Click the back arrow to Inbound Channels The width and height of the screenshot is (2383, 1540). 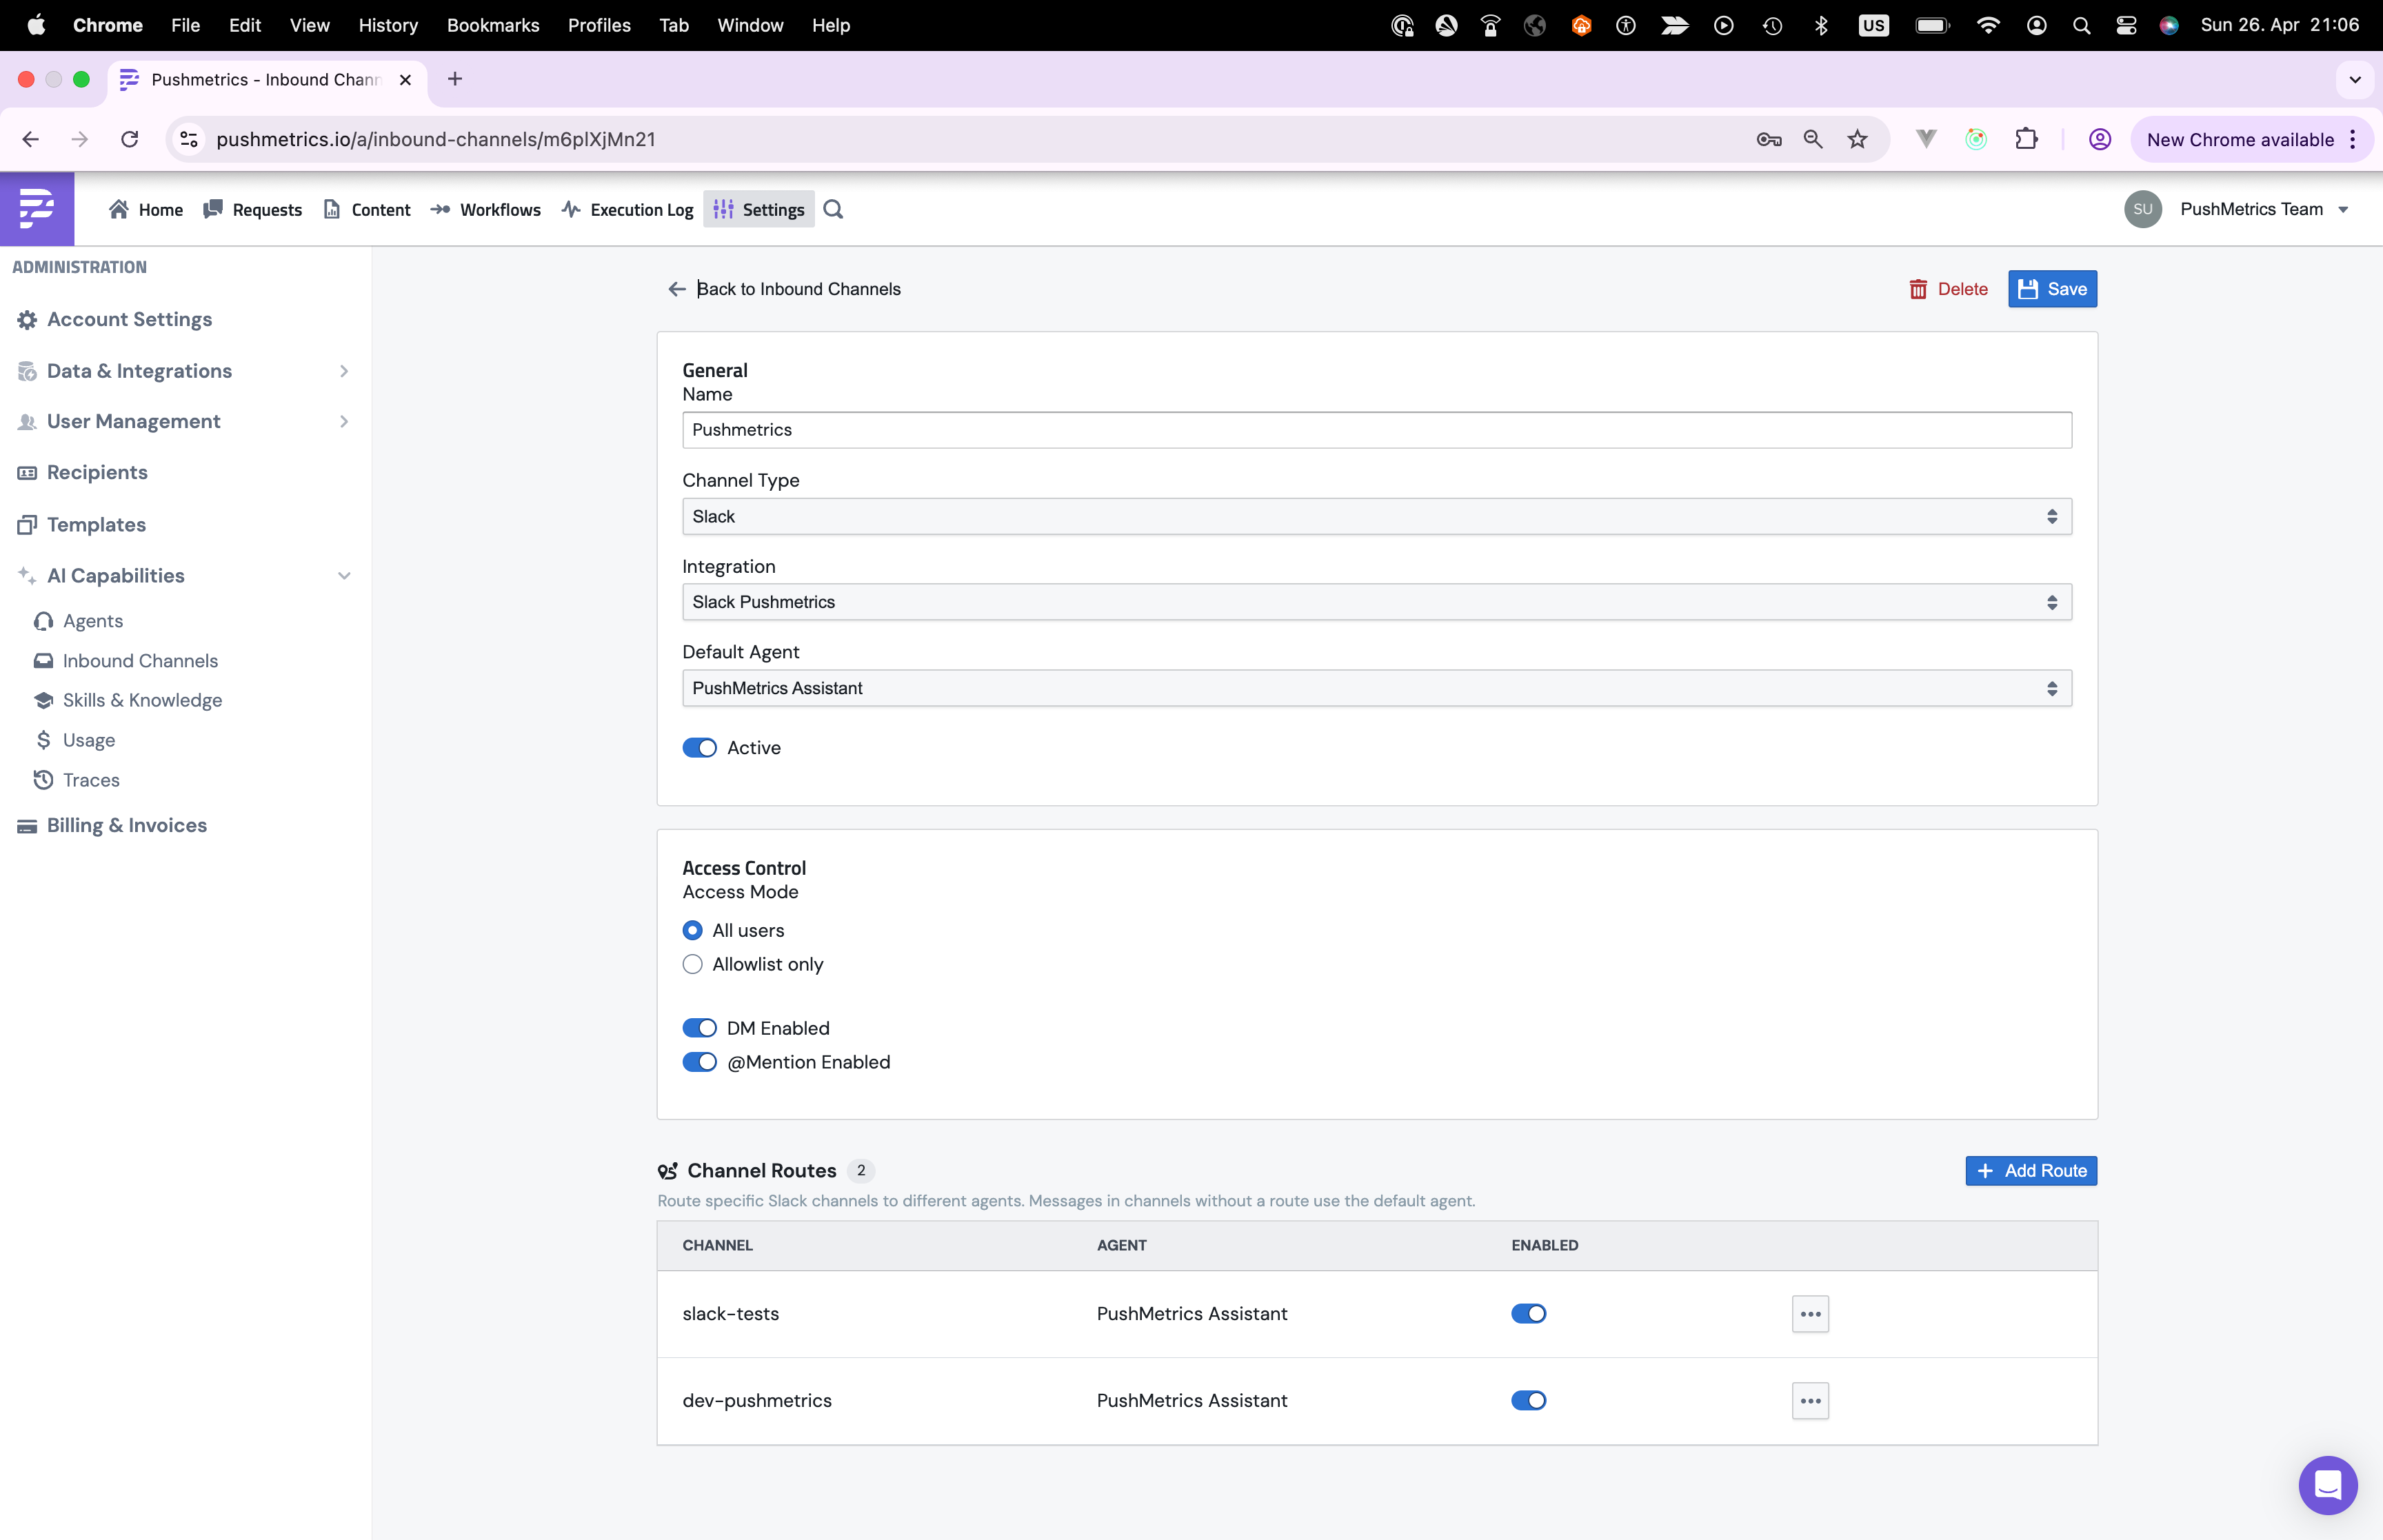677,289
